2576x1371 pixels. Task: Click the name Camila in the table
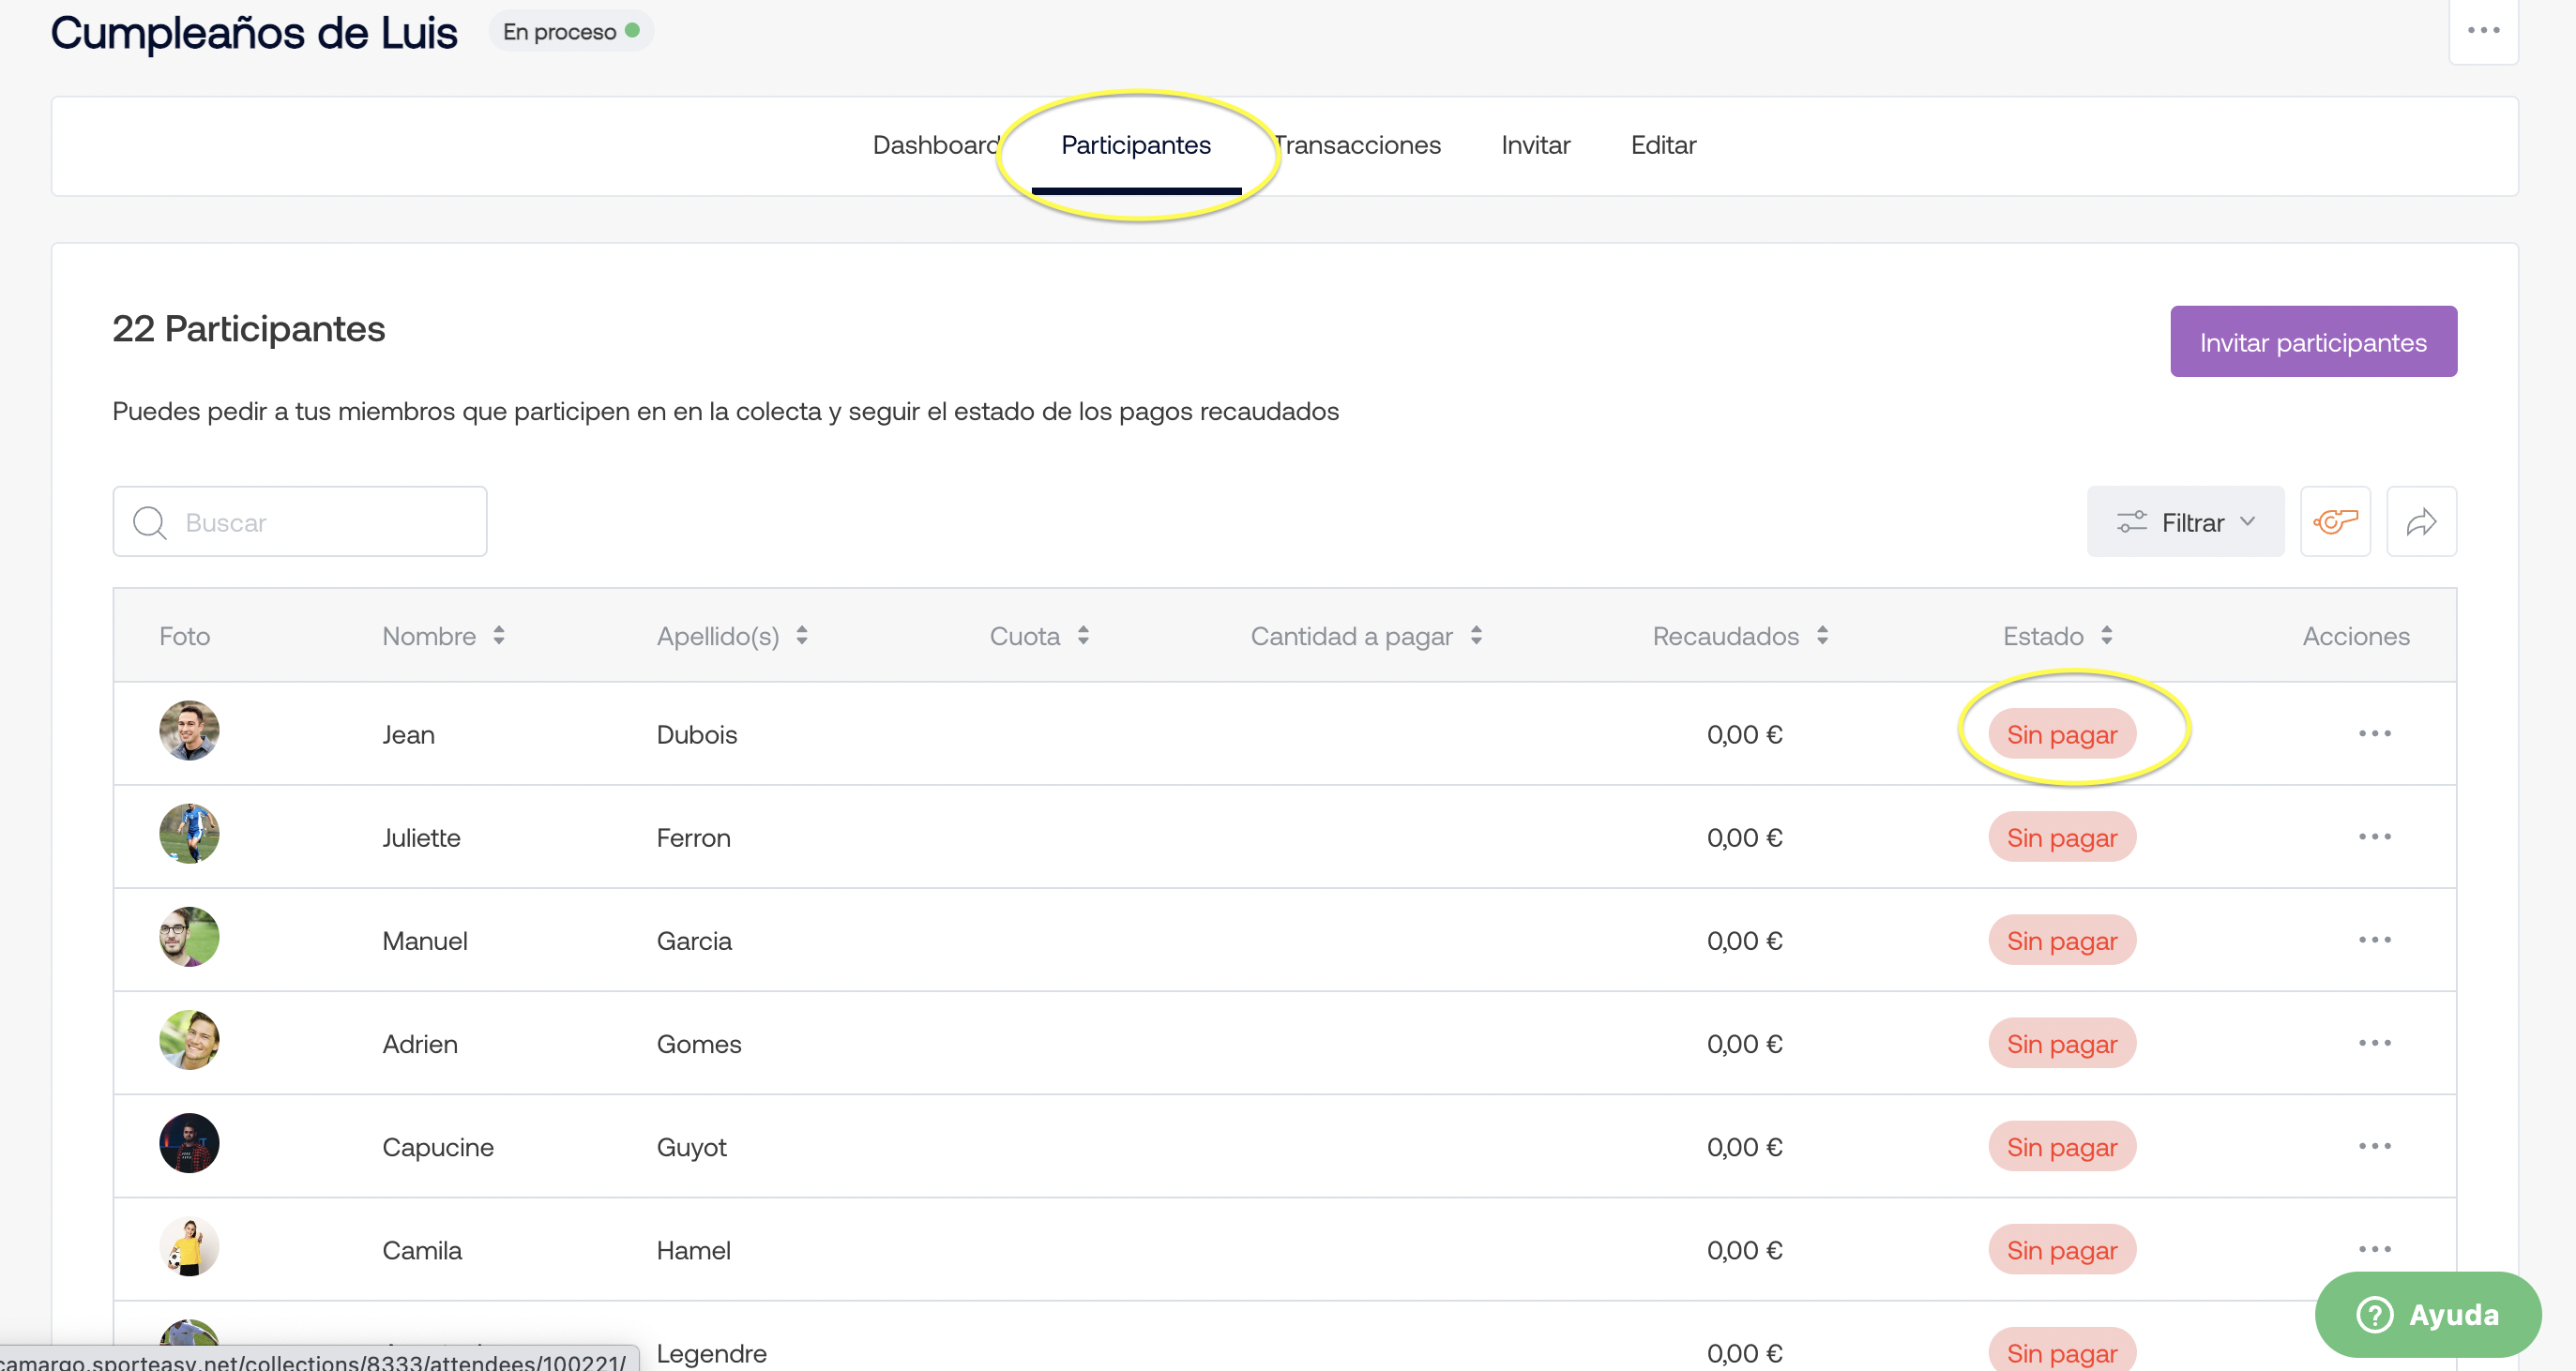(422, 1249)
